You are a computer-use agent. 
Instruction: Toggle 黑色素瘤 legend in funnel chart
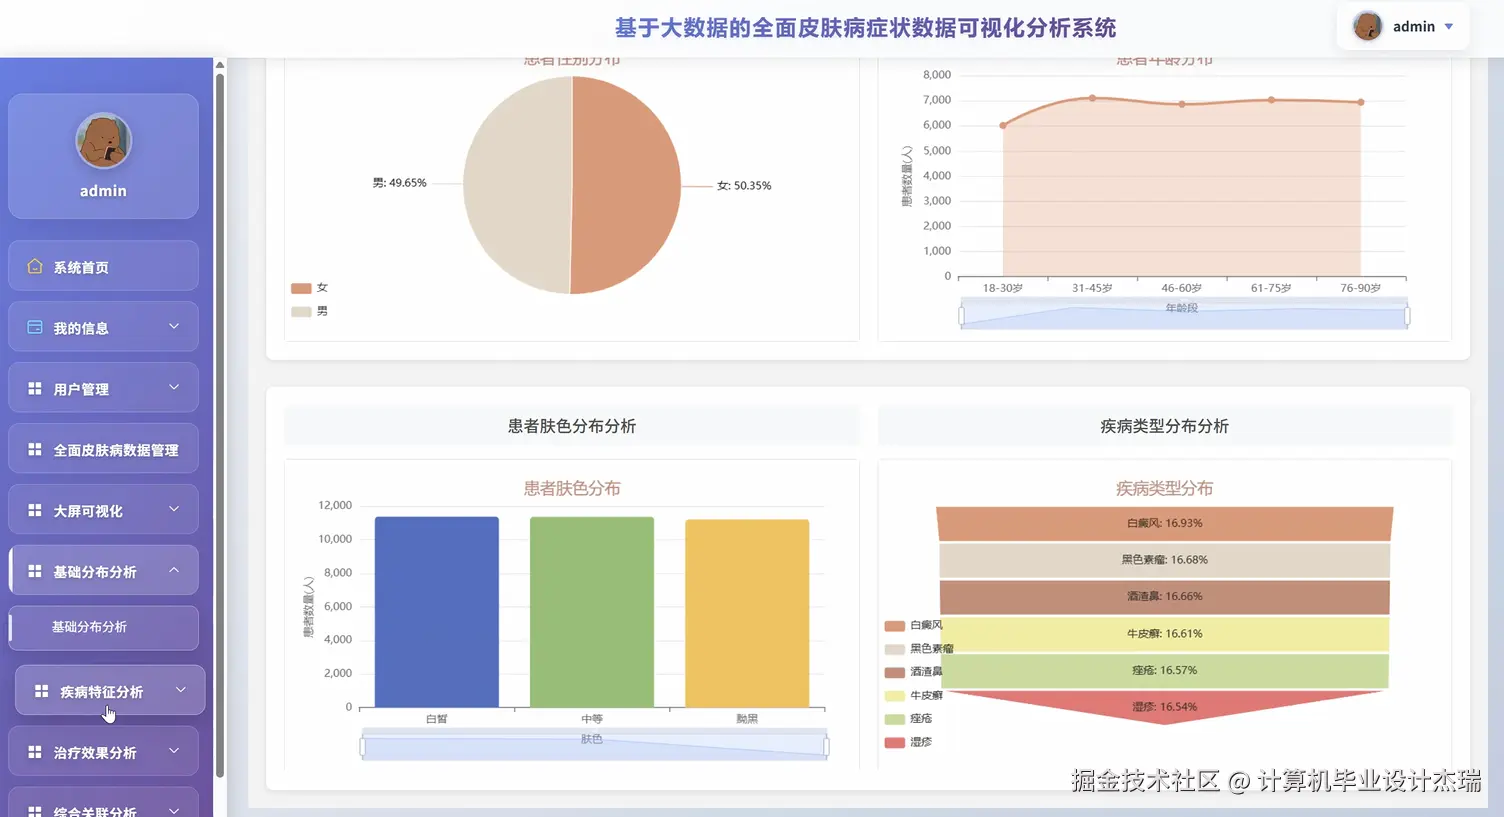(919, 649)
